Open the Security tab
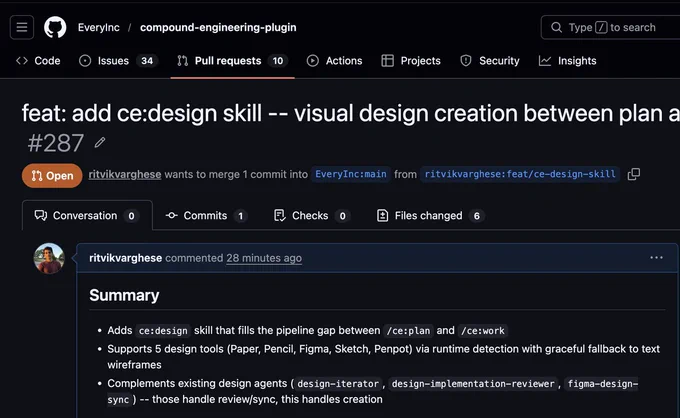This screenshot has width=680, height=418. point(490,61)
